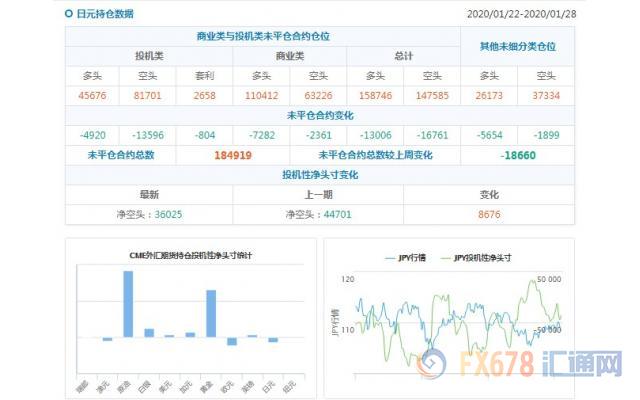This screenshot has height=400, width=640.
Task: Select the value 37334
Action: (546, 96)
